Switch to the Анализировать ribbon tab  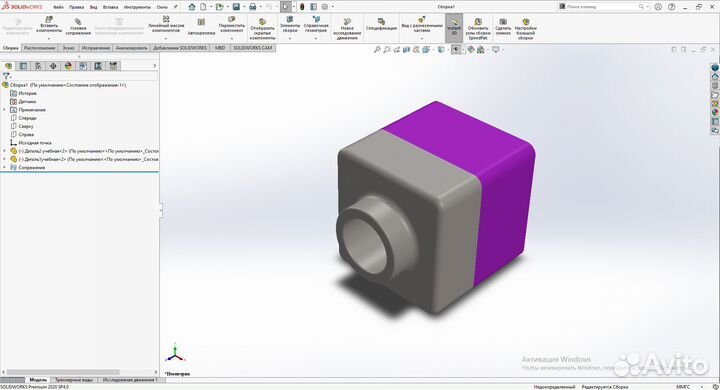click(131, 48)
